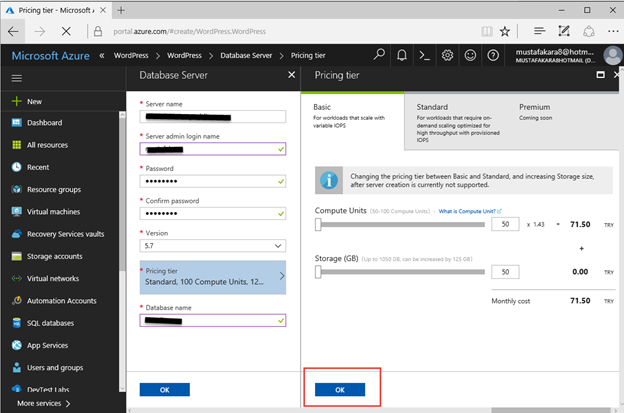Click the Database Server breadcrumb
This screenshot has height=413, width=624.
click(246, 55)
